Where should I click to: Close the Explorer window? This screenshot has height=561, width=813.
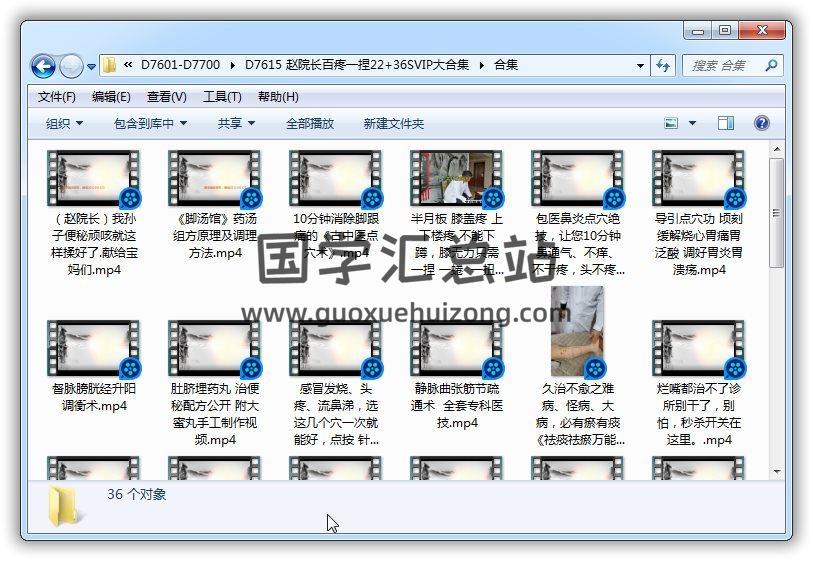(x=762, y=31)
